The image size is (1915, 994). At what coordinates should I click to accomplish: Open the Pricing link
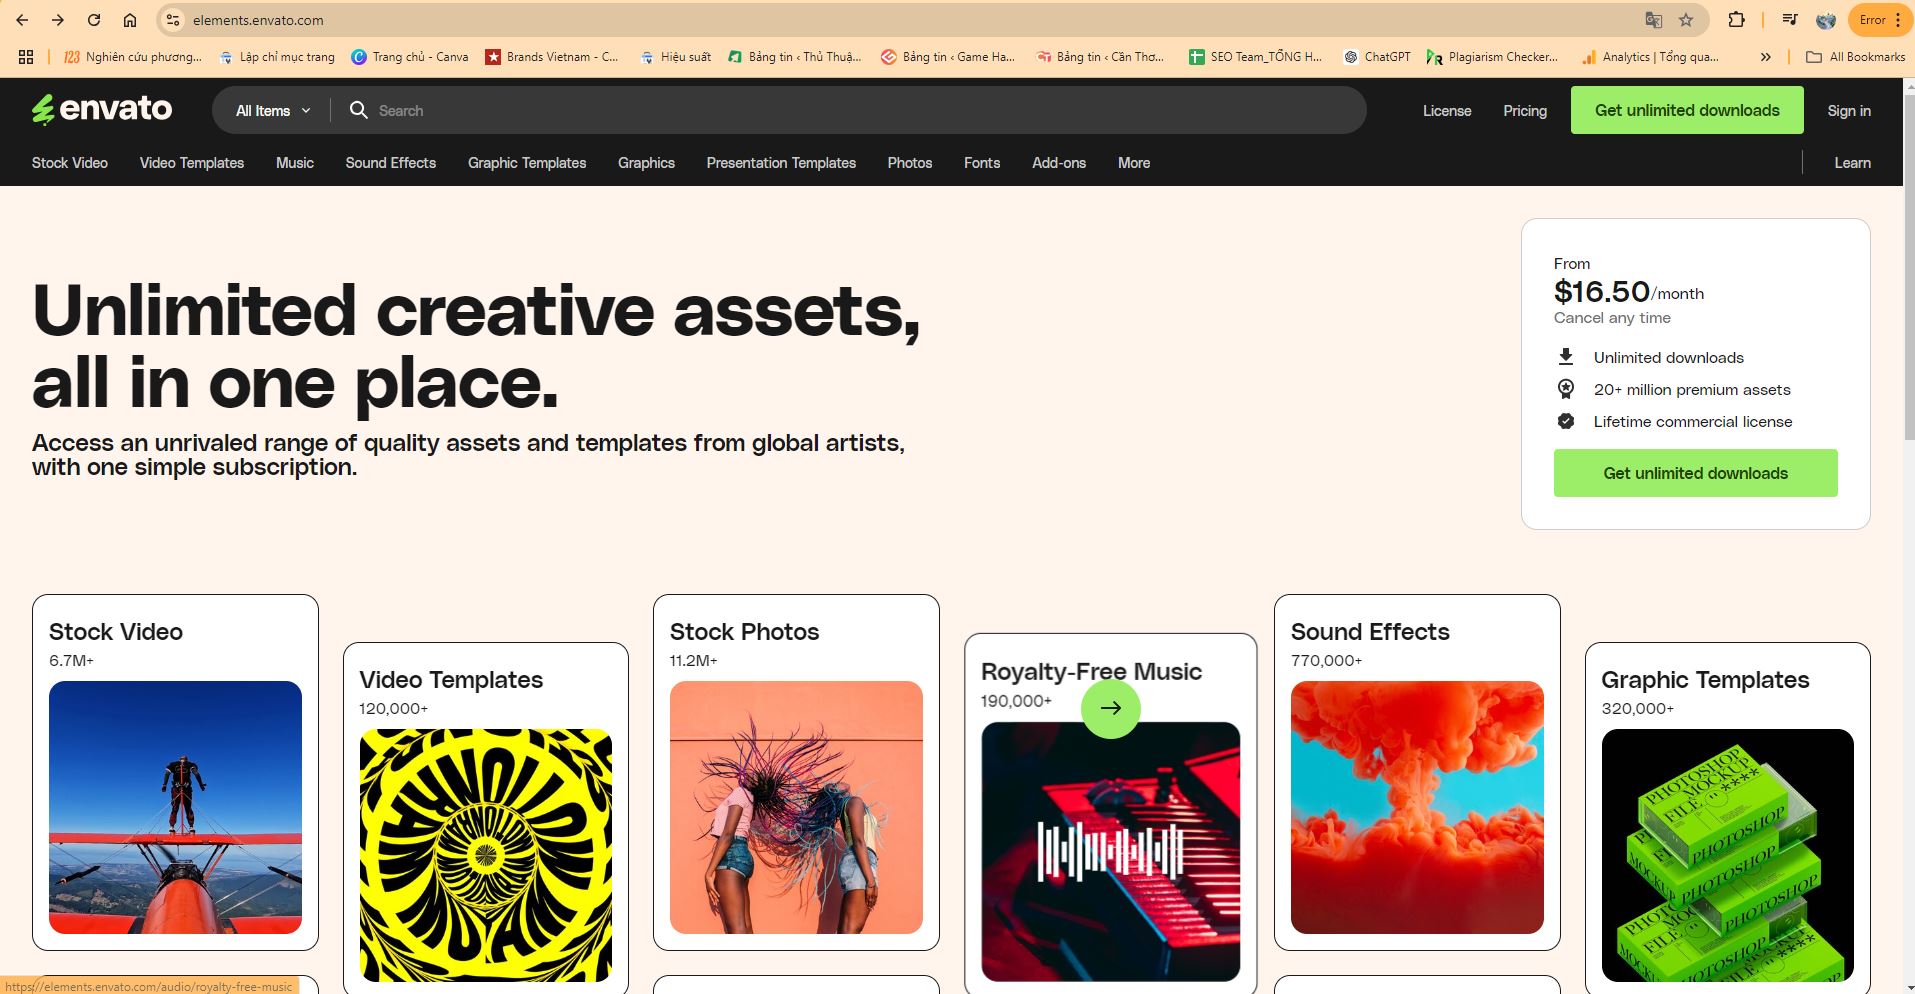(1525, 111)
